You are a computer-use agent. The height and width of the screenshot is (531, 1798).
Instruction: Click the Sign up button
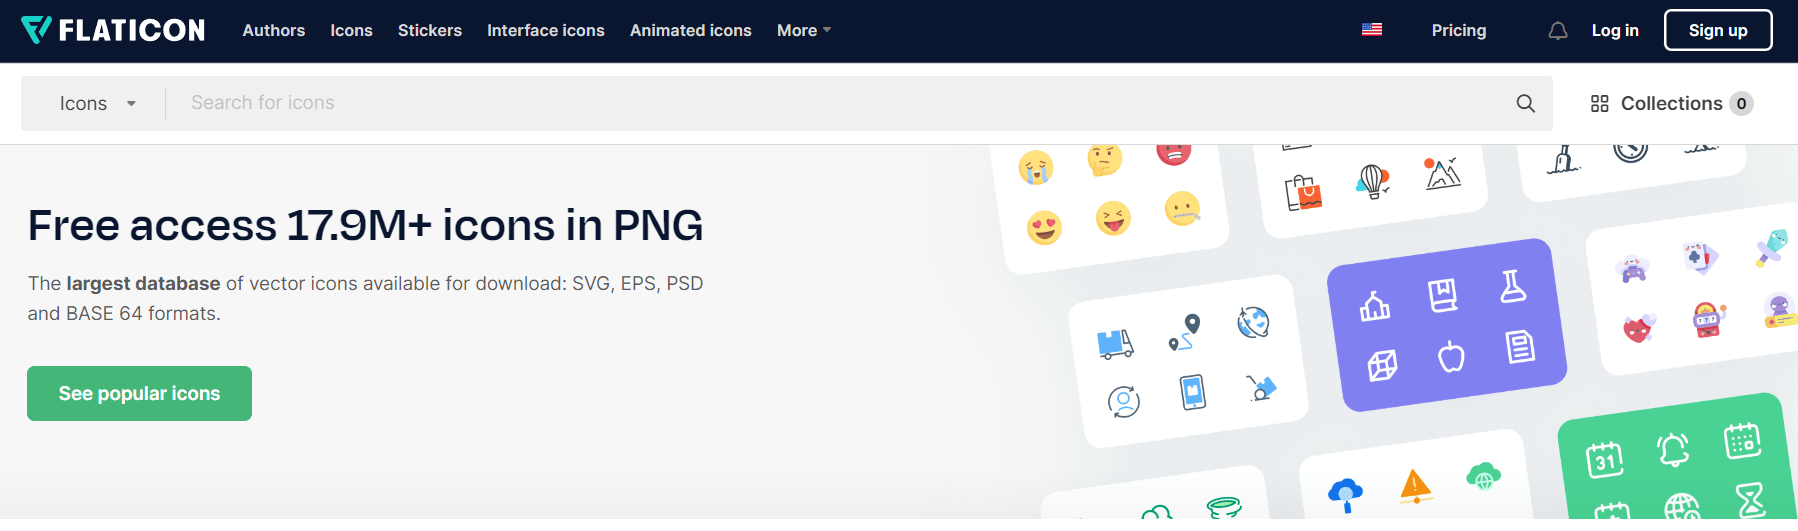pyautogui.click(x=1718, y=30)
